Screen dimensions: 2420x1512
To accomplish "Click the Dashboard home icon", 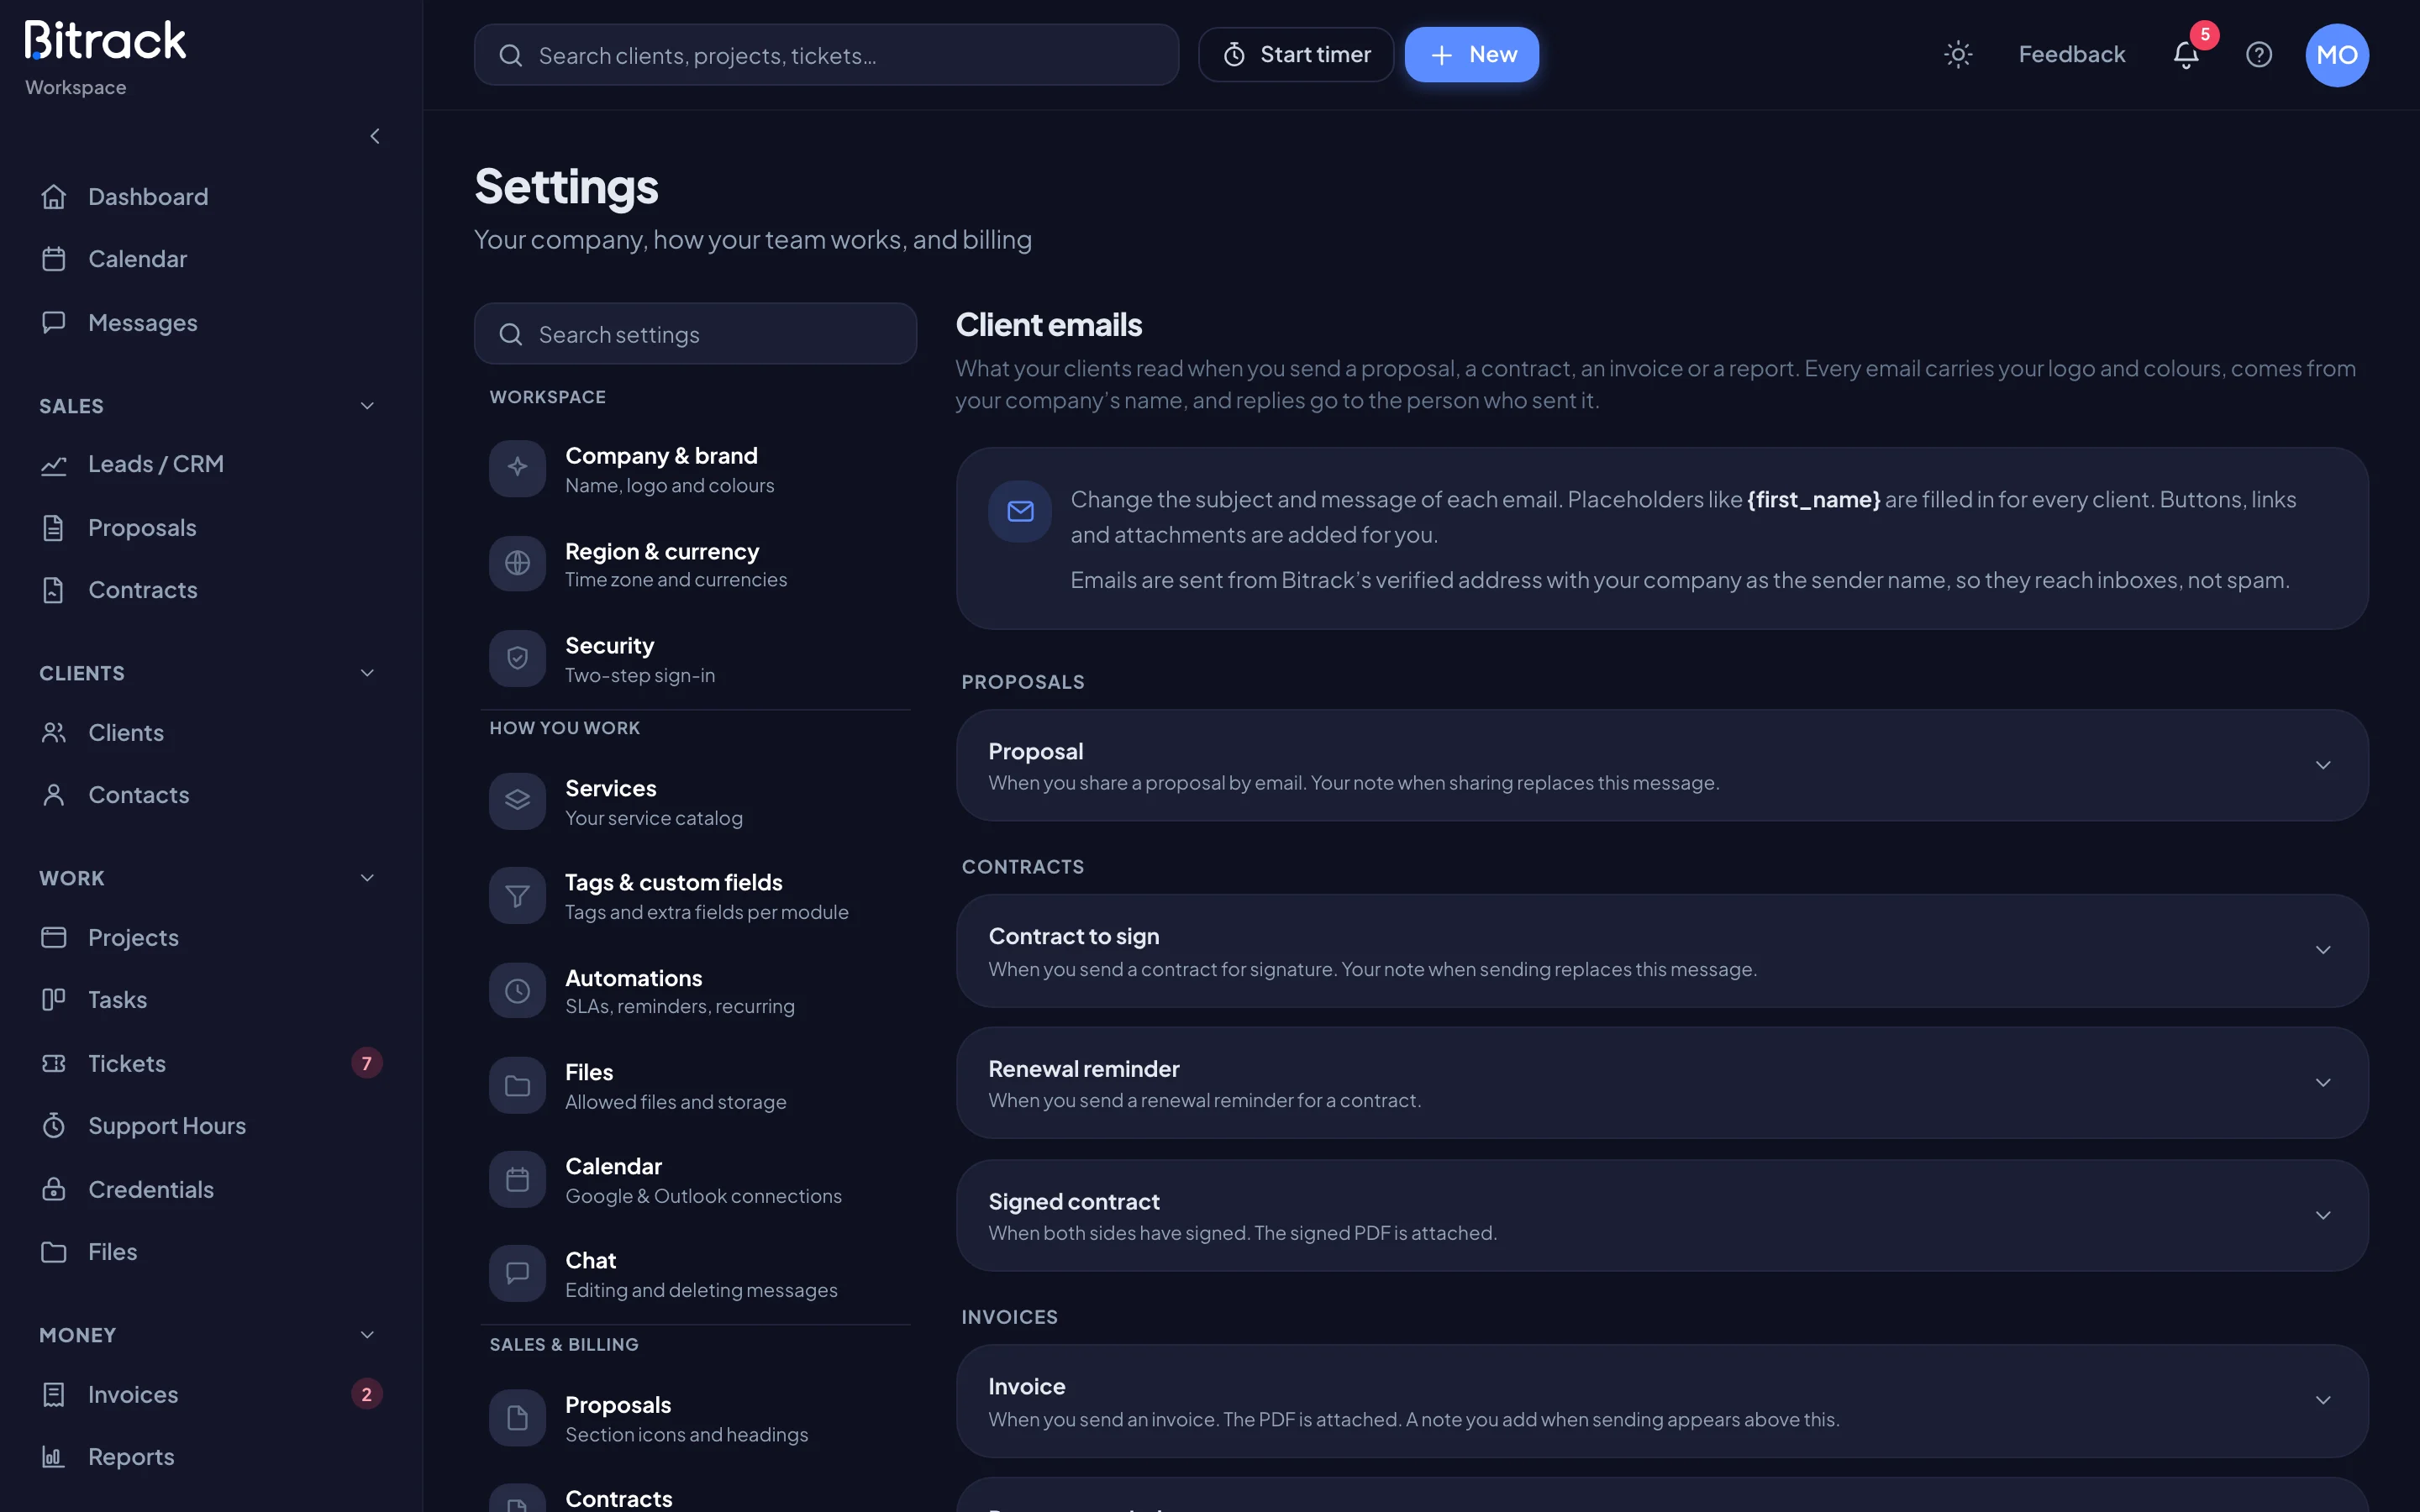I will [x=54, y=197].
